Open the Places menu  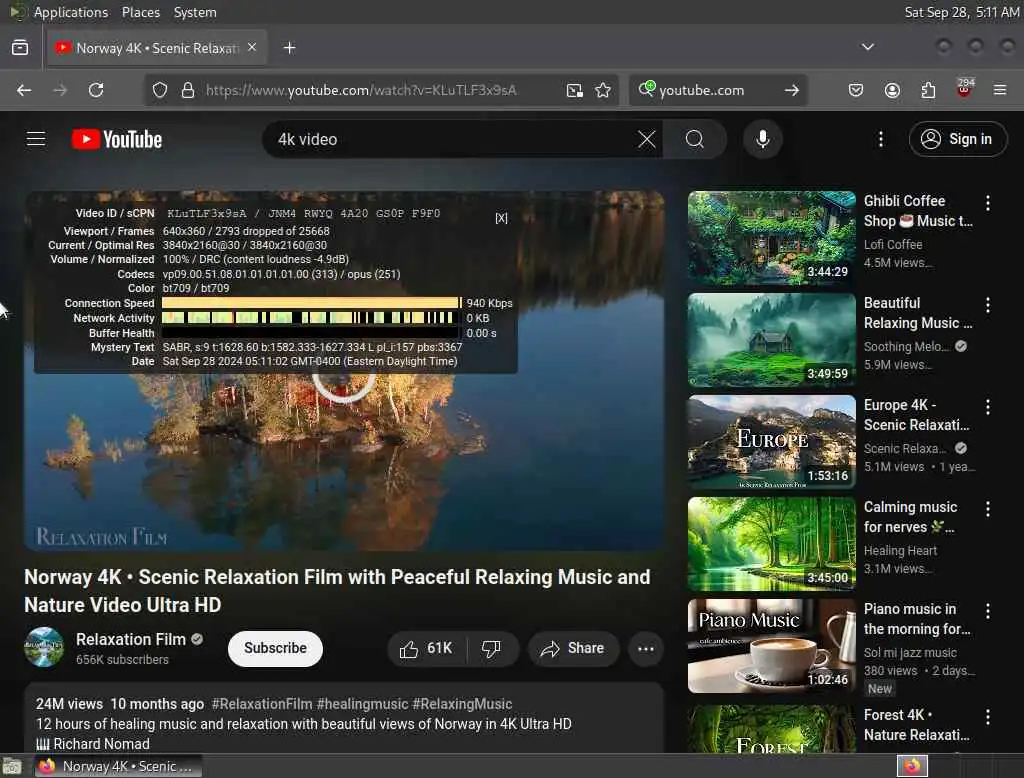(x=140, y=12)
